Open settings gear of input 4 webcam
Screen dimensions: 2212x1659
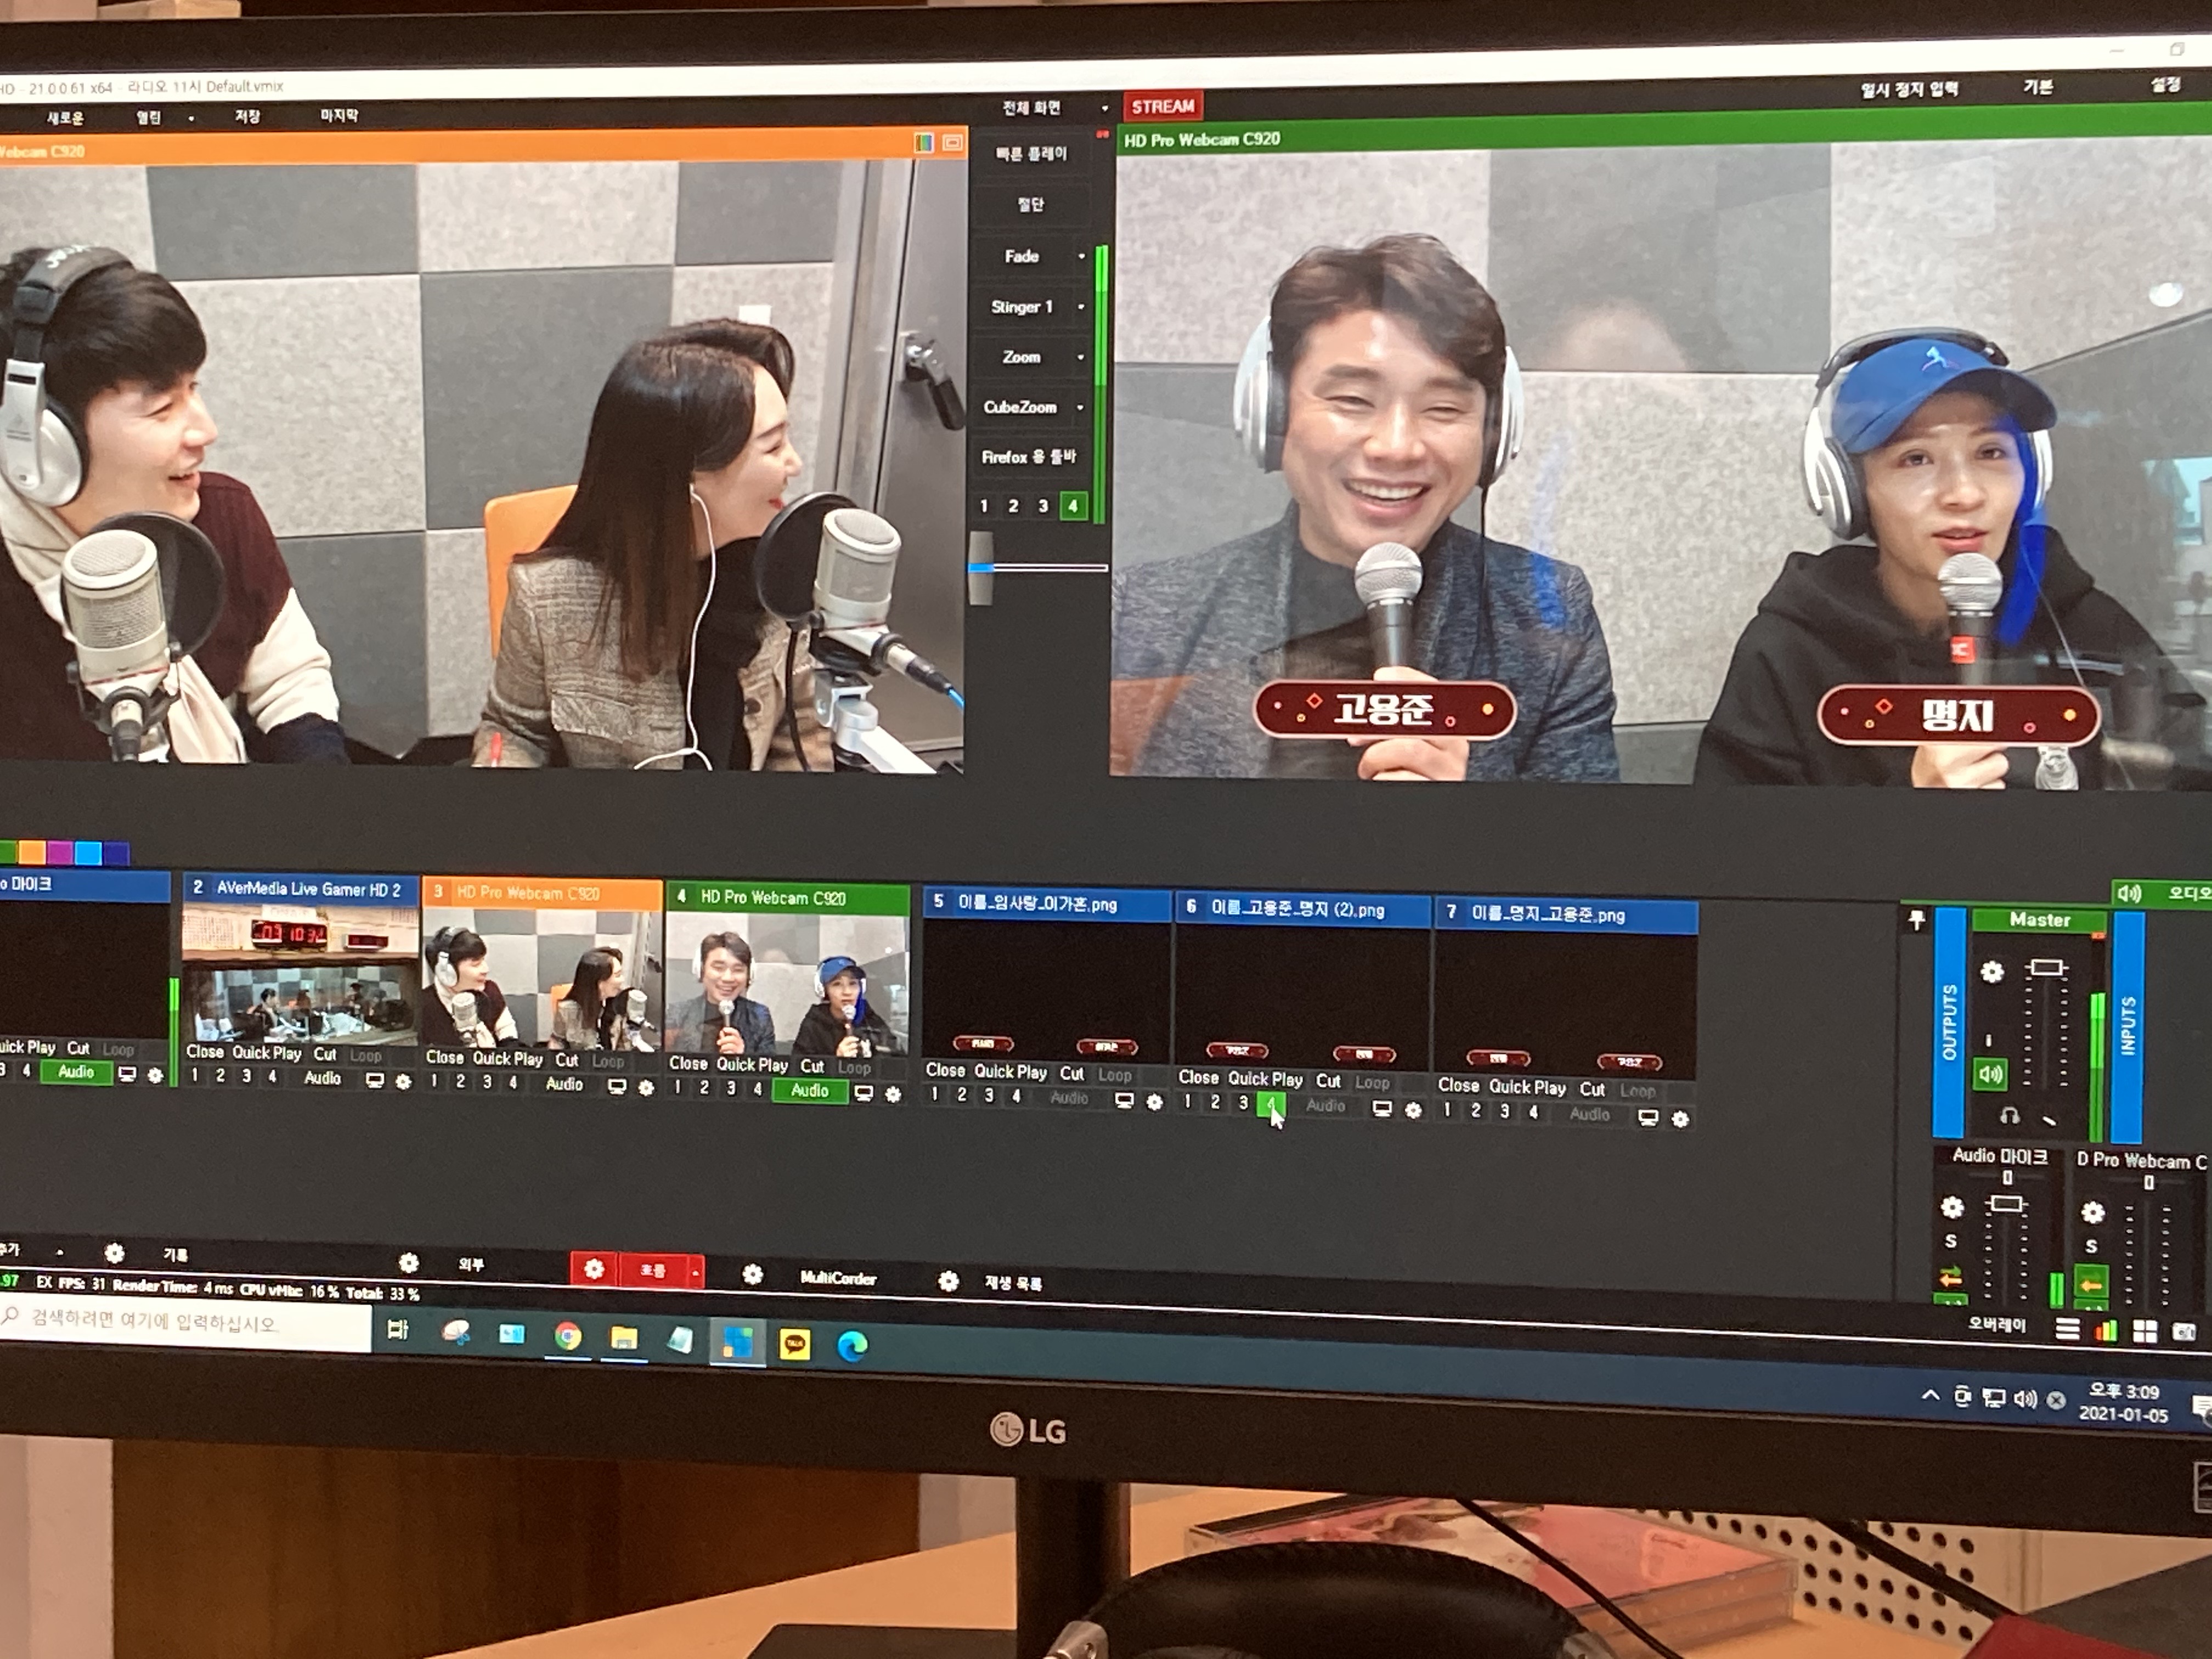pyautogui.click(x=893, y=1094)
